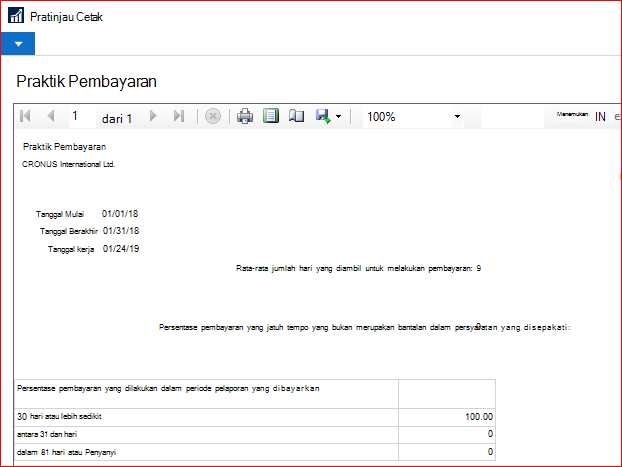Click the find text input field

tap(512, 117)
